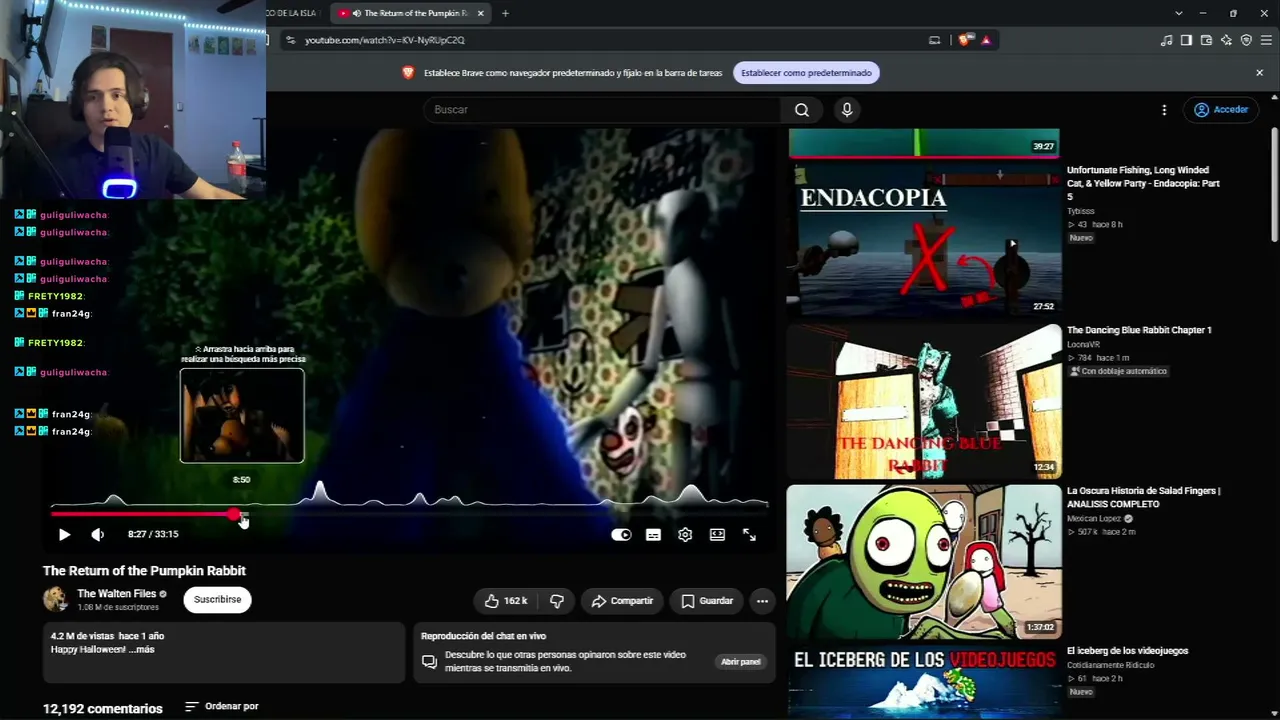
Task: Open the Endacopia Part 5 video thumbnail
Action: 924,240
